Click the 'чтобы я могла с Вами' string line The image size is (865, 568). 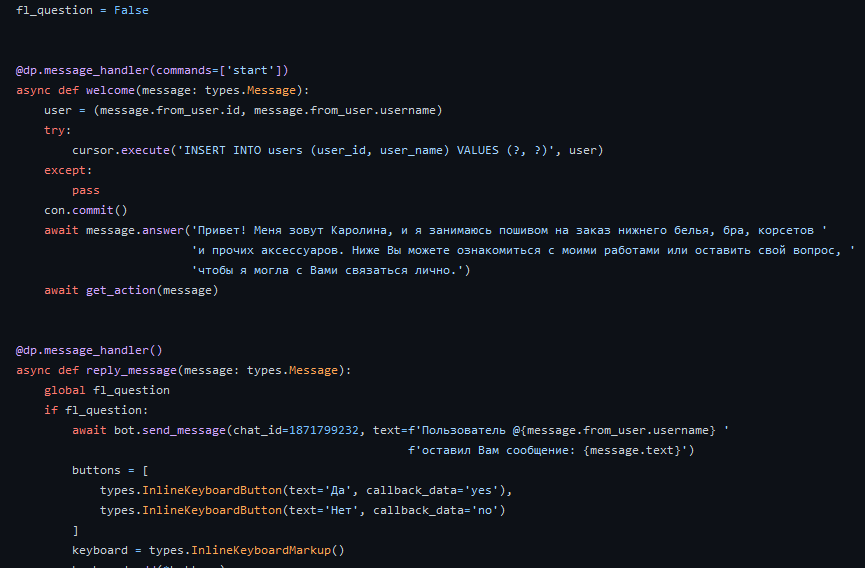click(x=330, y=270)
